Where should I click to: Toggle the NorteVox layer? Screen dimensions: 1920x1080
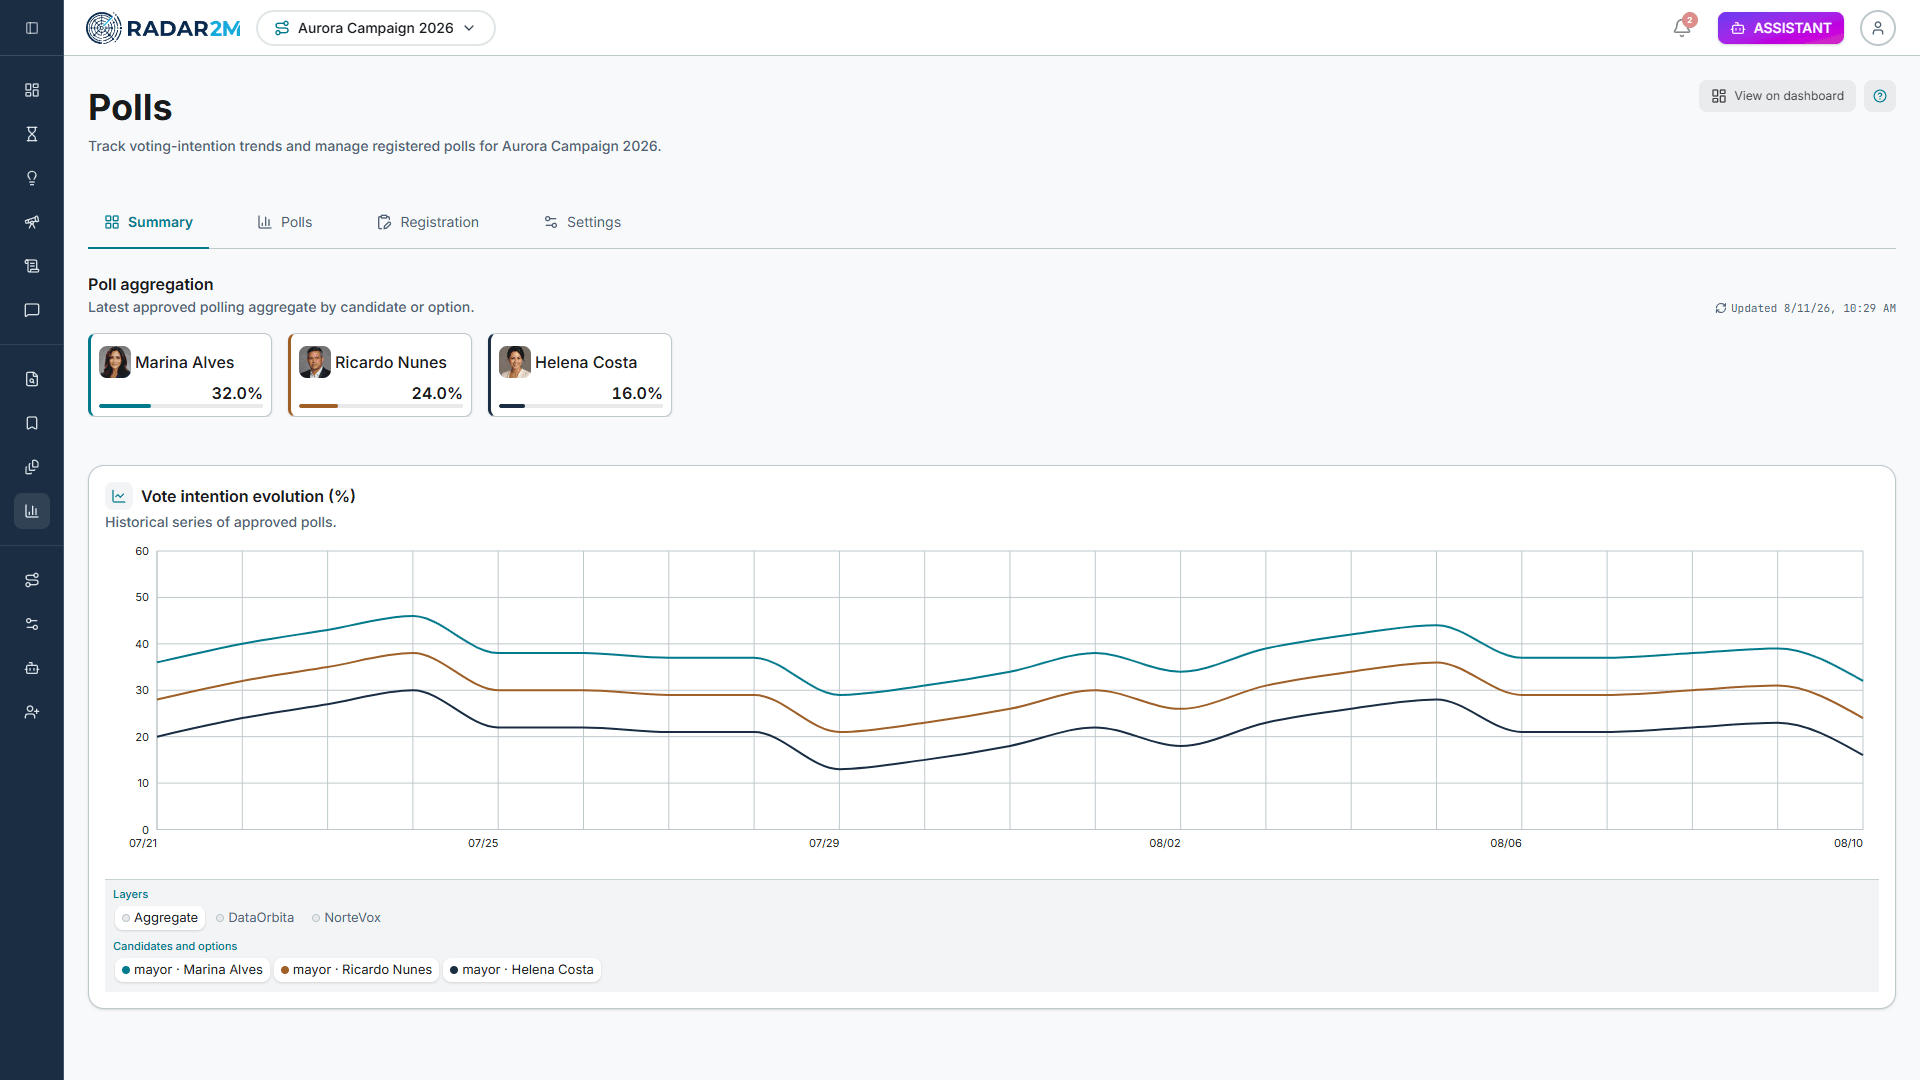click(x=346, y=918)
